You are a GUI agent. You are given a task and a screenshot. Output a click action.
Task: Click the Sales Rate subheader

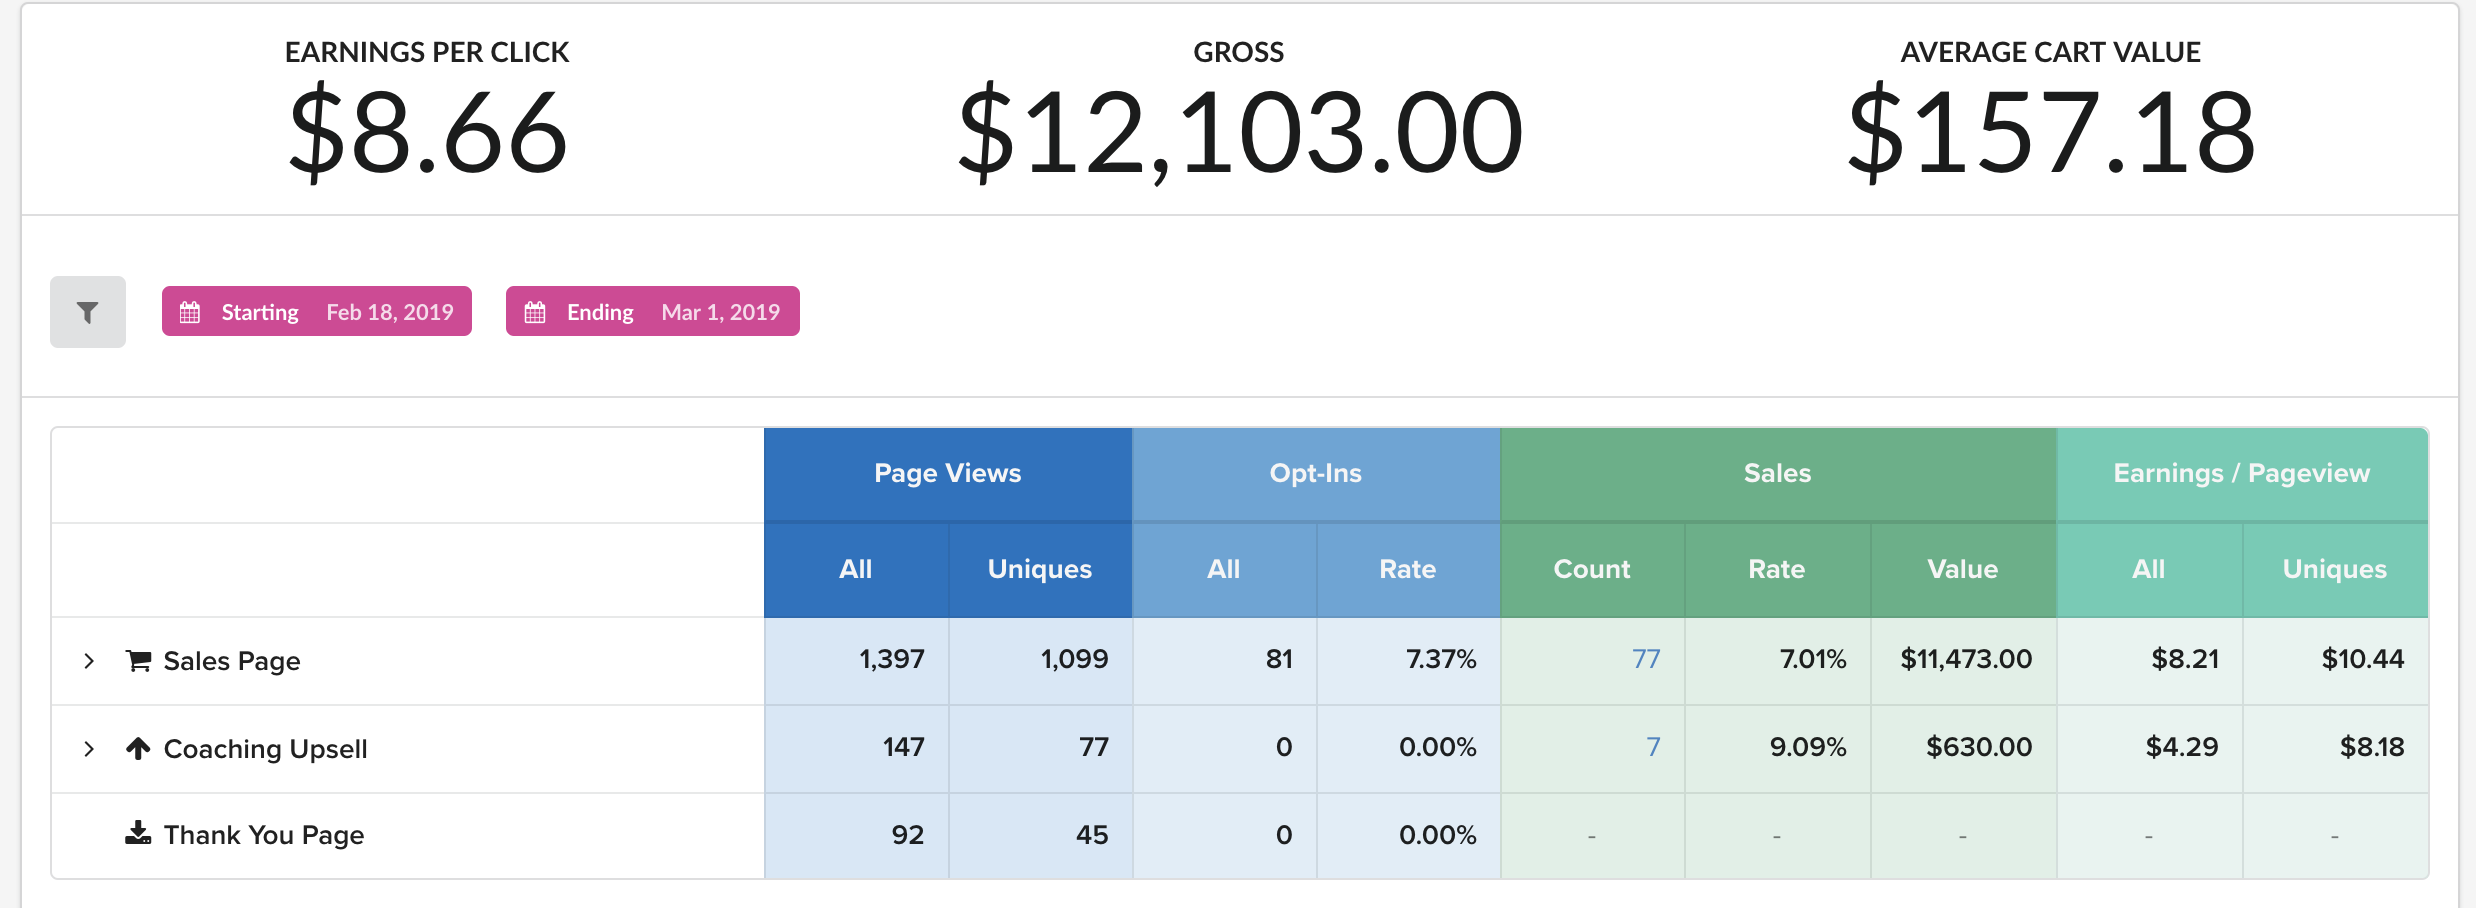(1777, 569)
